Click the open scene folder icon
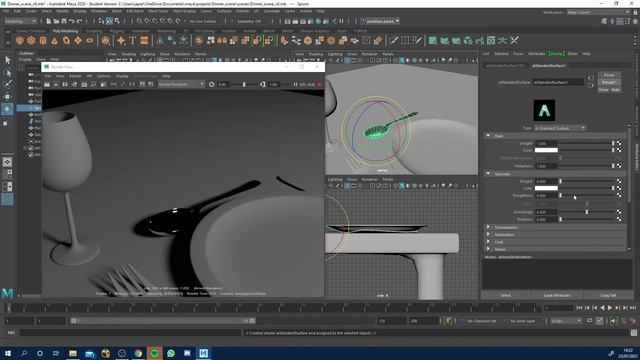The height and width of the screenshot is (360, 640). [56, 21]
